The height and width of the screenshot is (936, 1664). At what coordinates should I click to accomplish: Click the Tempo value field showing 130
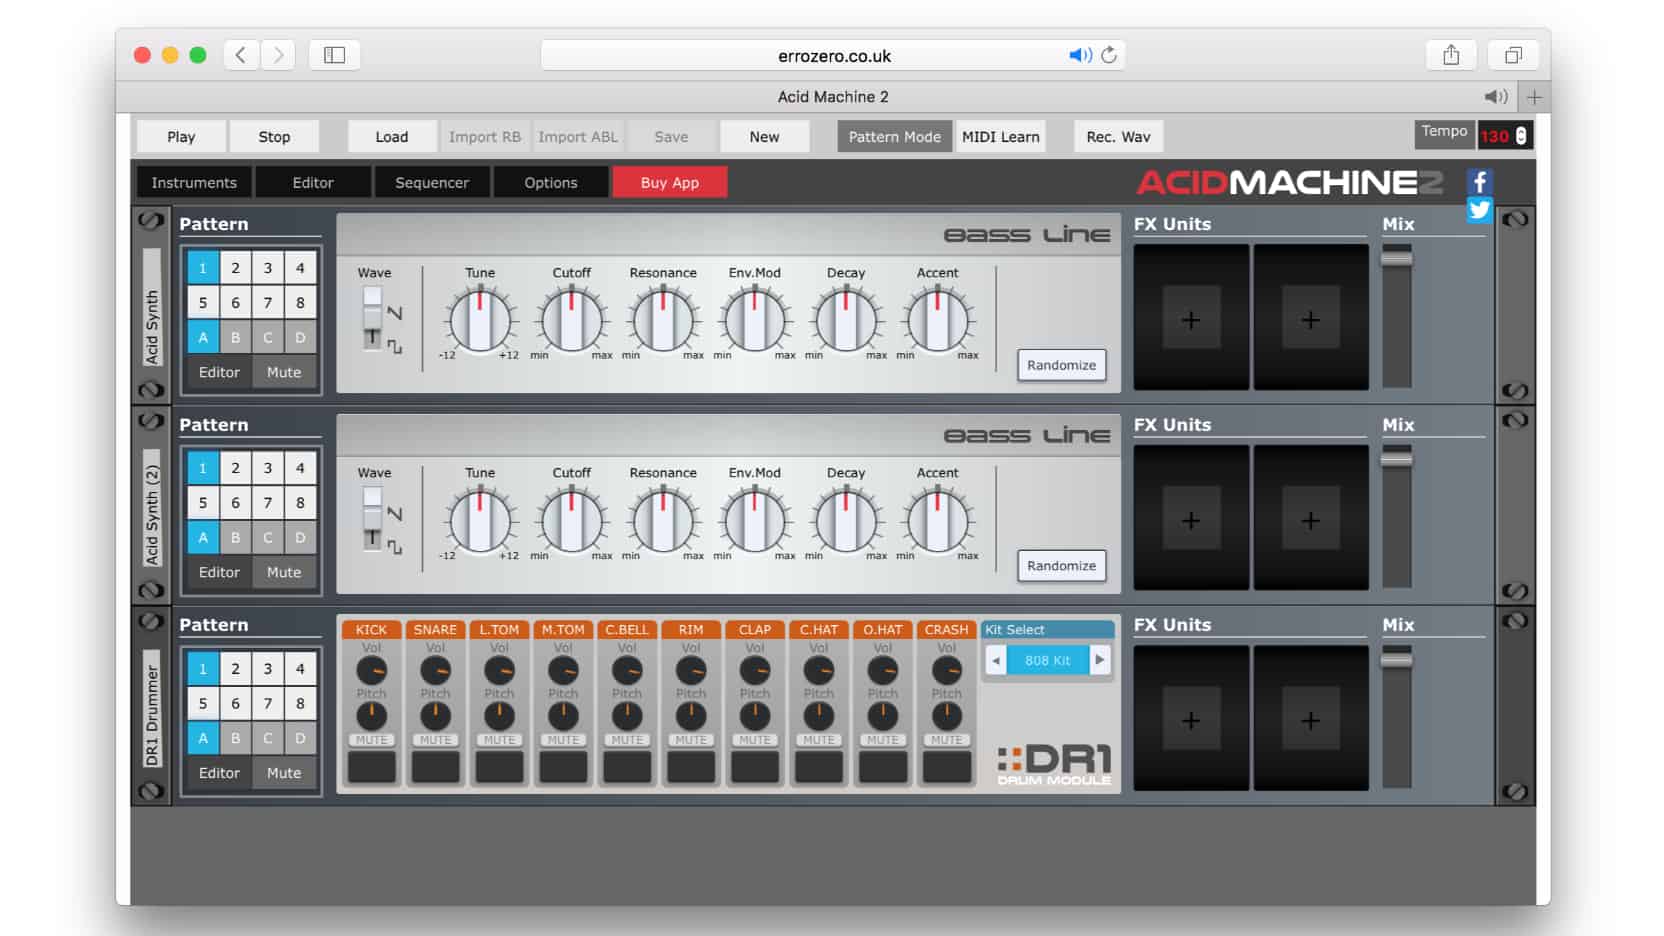[x=1495, y=136]
